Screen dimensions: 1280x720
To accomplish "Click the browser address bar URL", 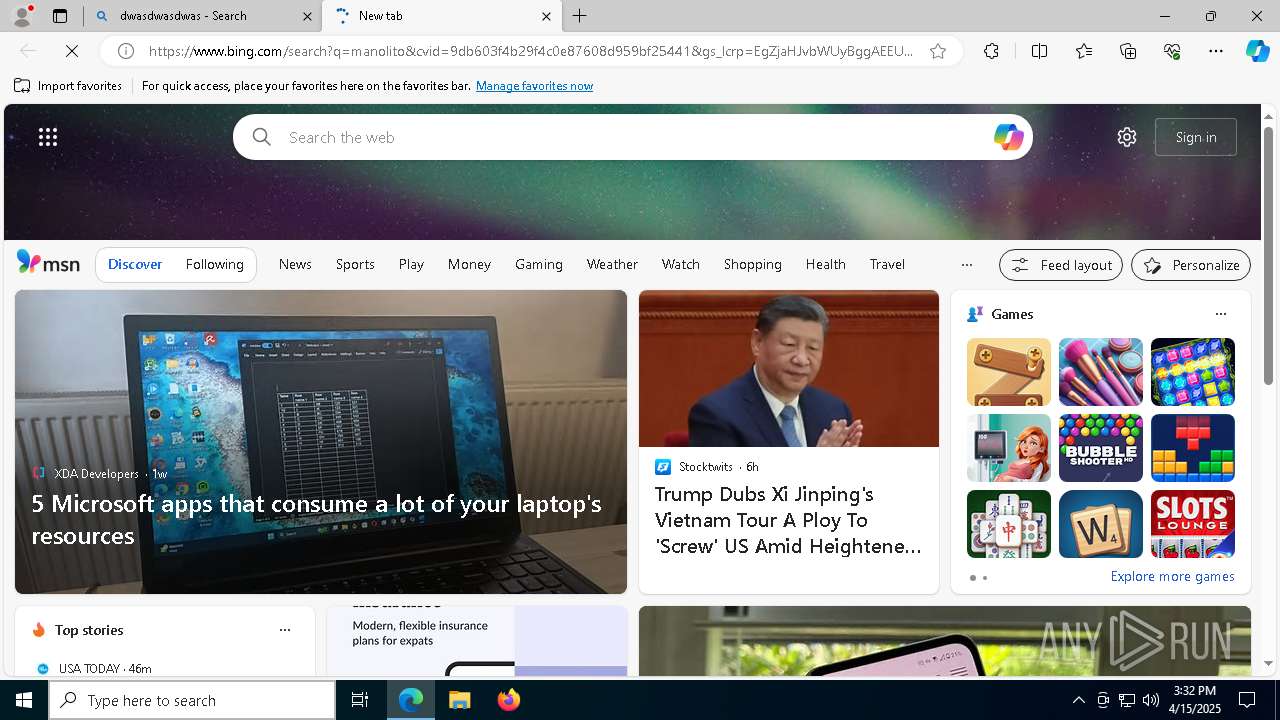I will click(530, 51).
